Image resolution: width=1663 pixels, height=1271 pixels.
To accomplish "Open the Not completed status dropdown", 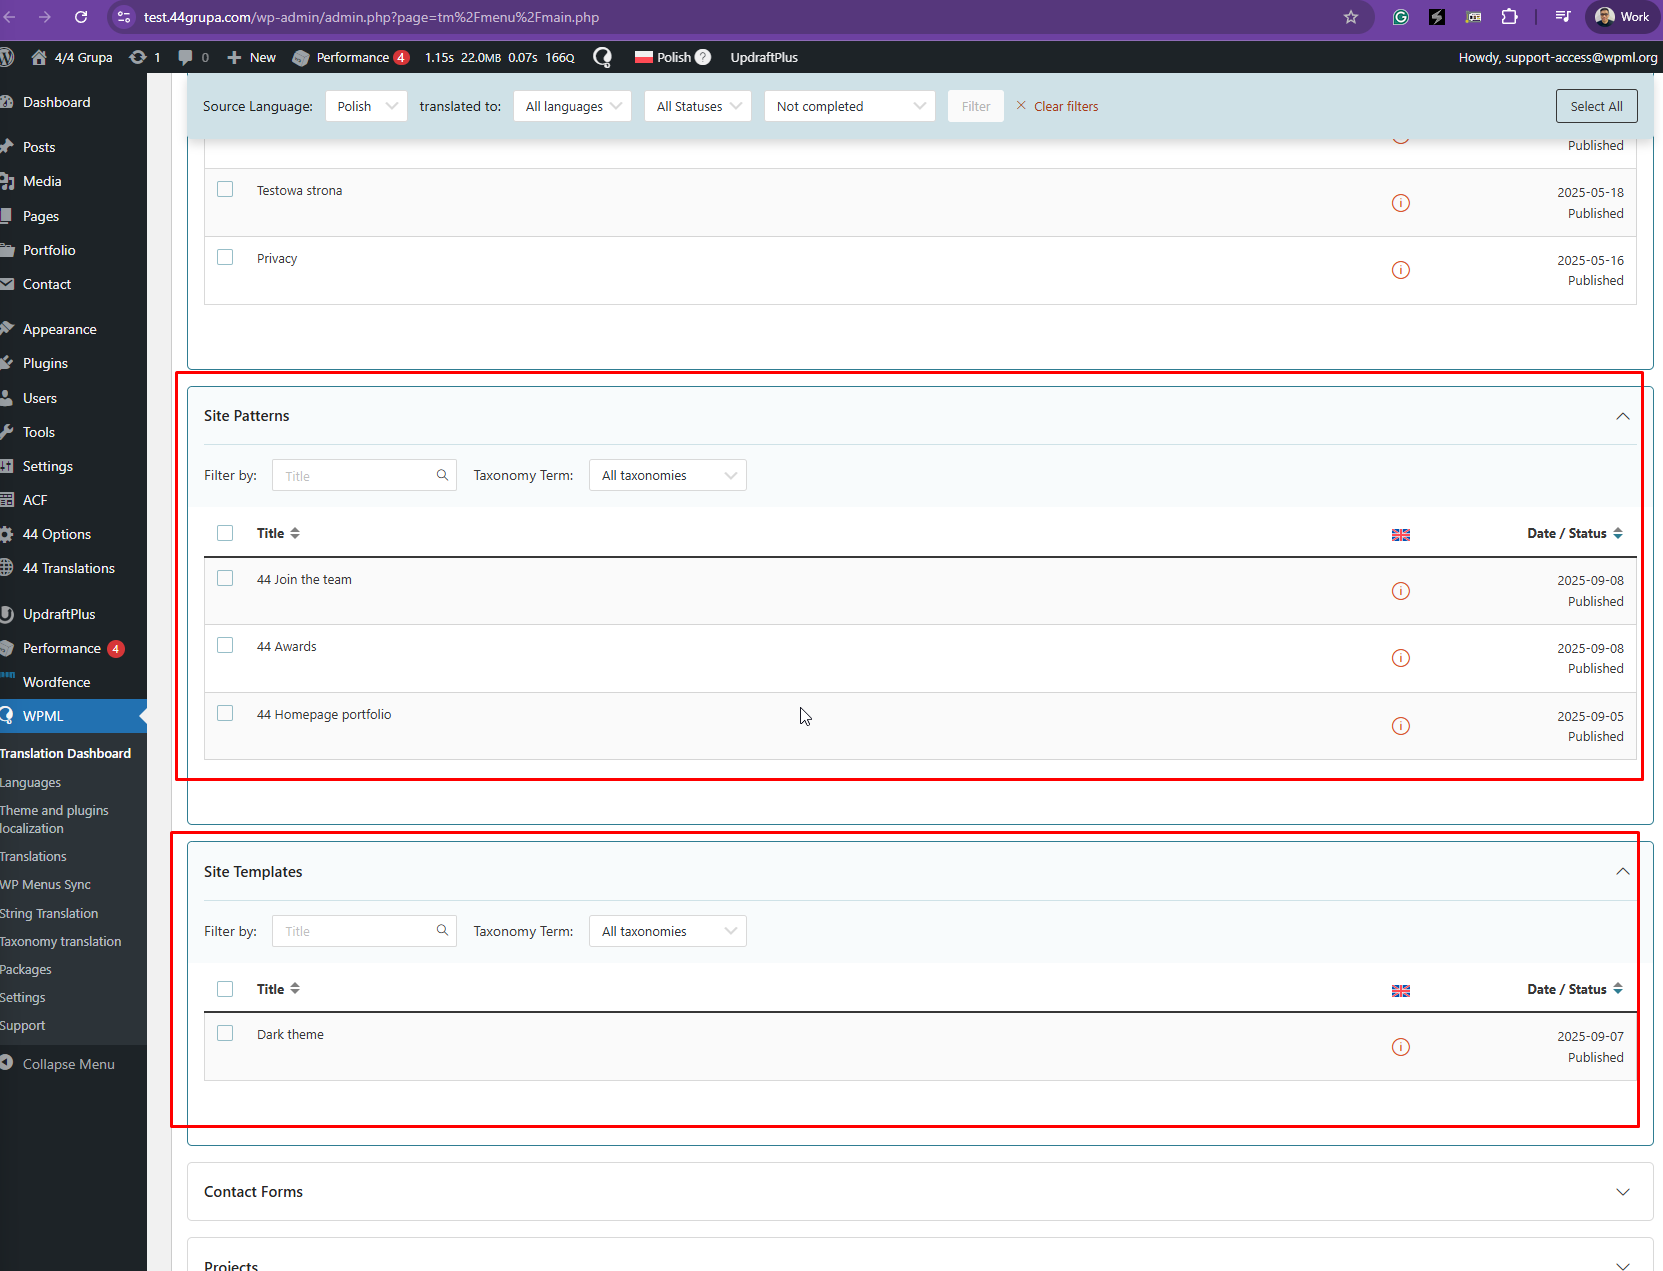I will pos(849,106).
